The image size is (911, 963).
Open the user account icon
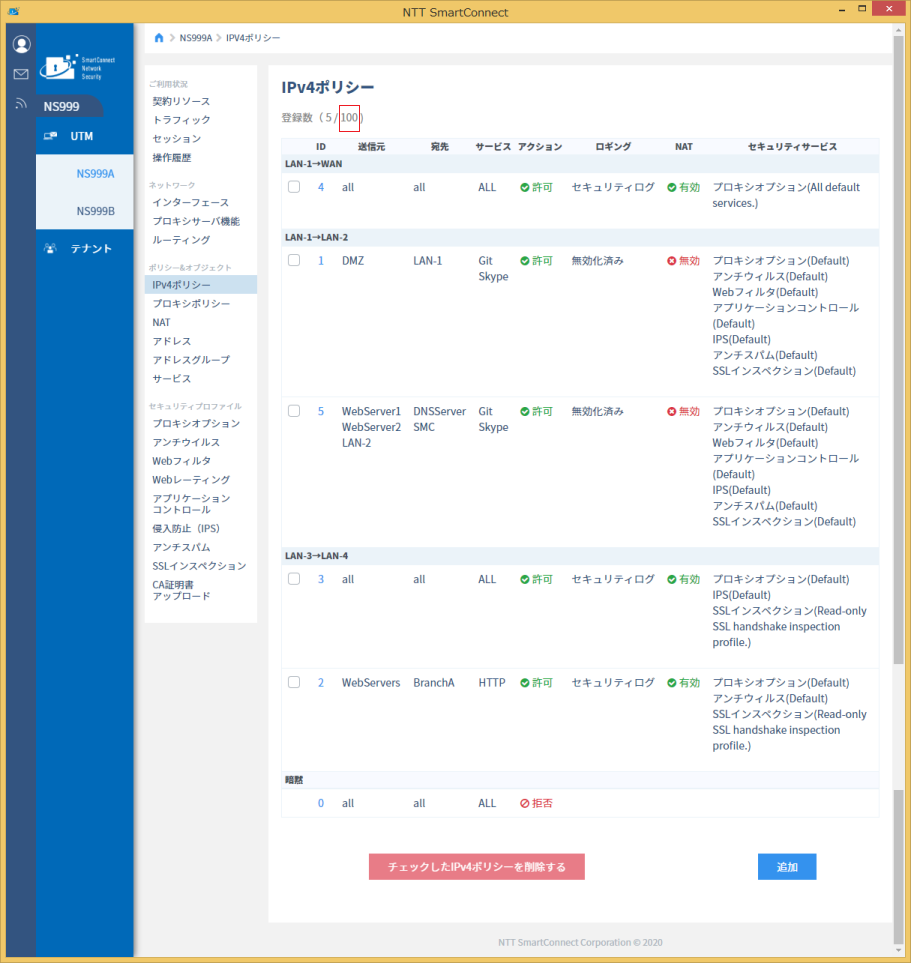click(x=22, y=44)
